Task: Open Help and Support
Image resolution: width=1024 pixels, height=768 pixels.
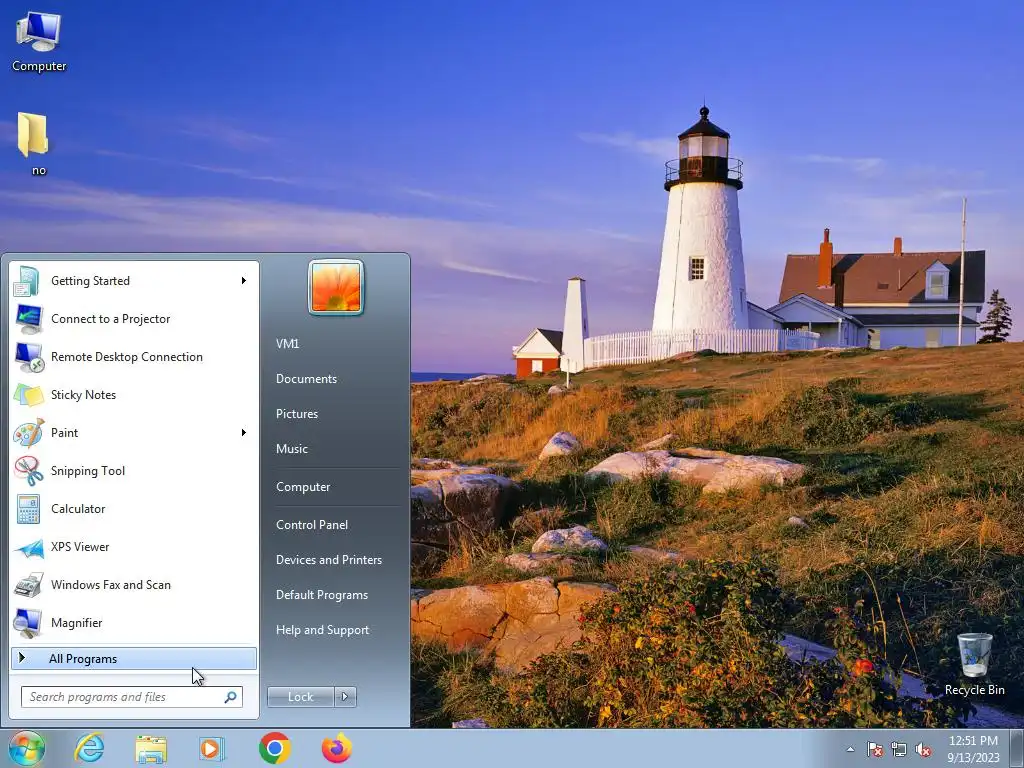Action: (x=322, y=630)
